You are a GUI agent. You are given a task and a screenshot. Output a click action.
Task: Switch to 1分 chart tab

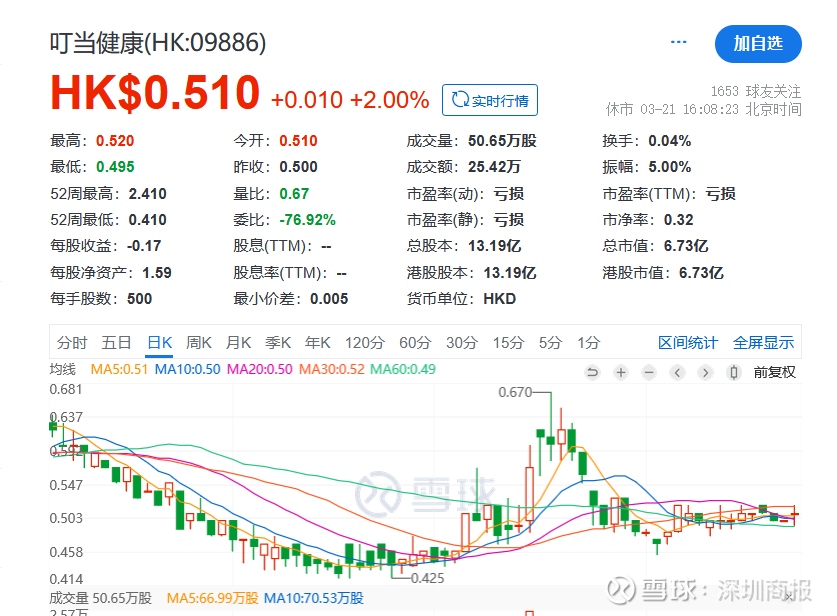click(x=589, y=342)
